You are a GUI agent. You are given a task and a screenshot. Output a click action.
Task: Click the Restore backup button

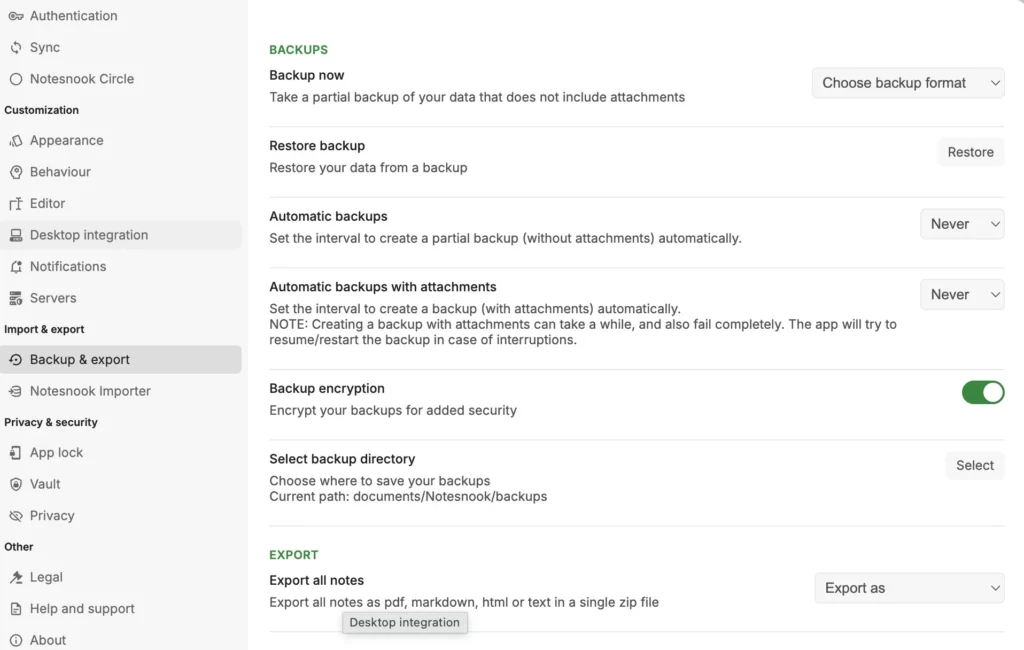coord(970,152)
